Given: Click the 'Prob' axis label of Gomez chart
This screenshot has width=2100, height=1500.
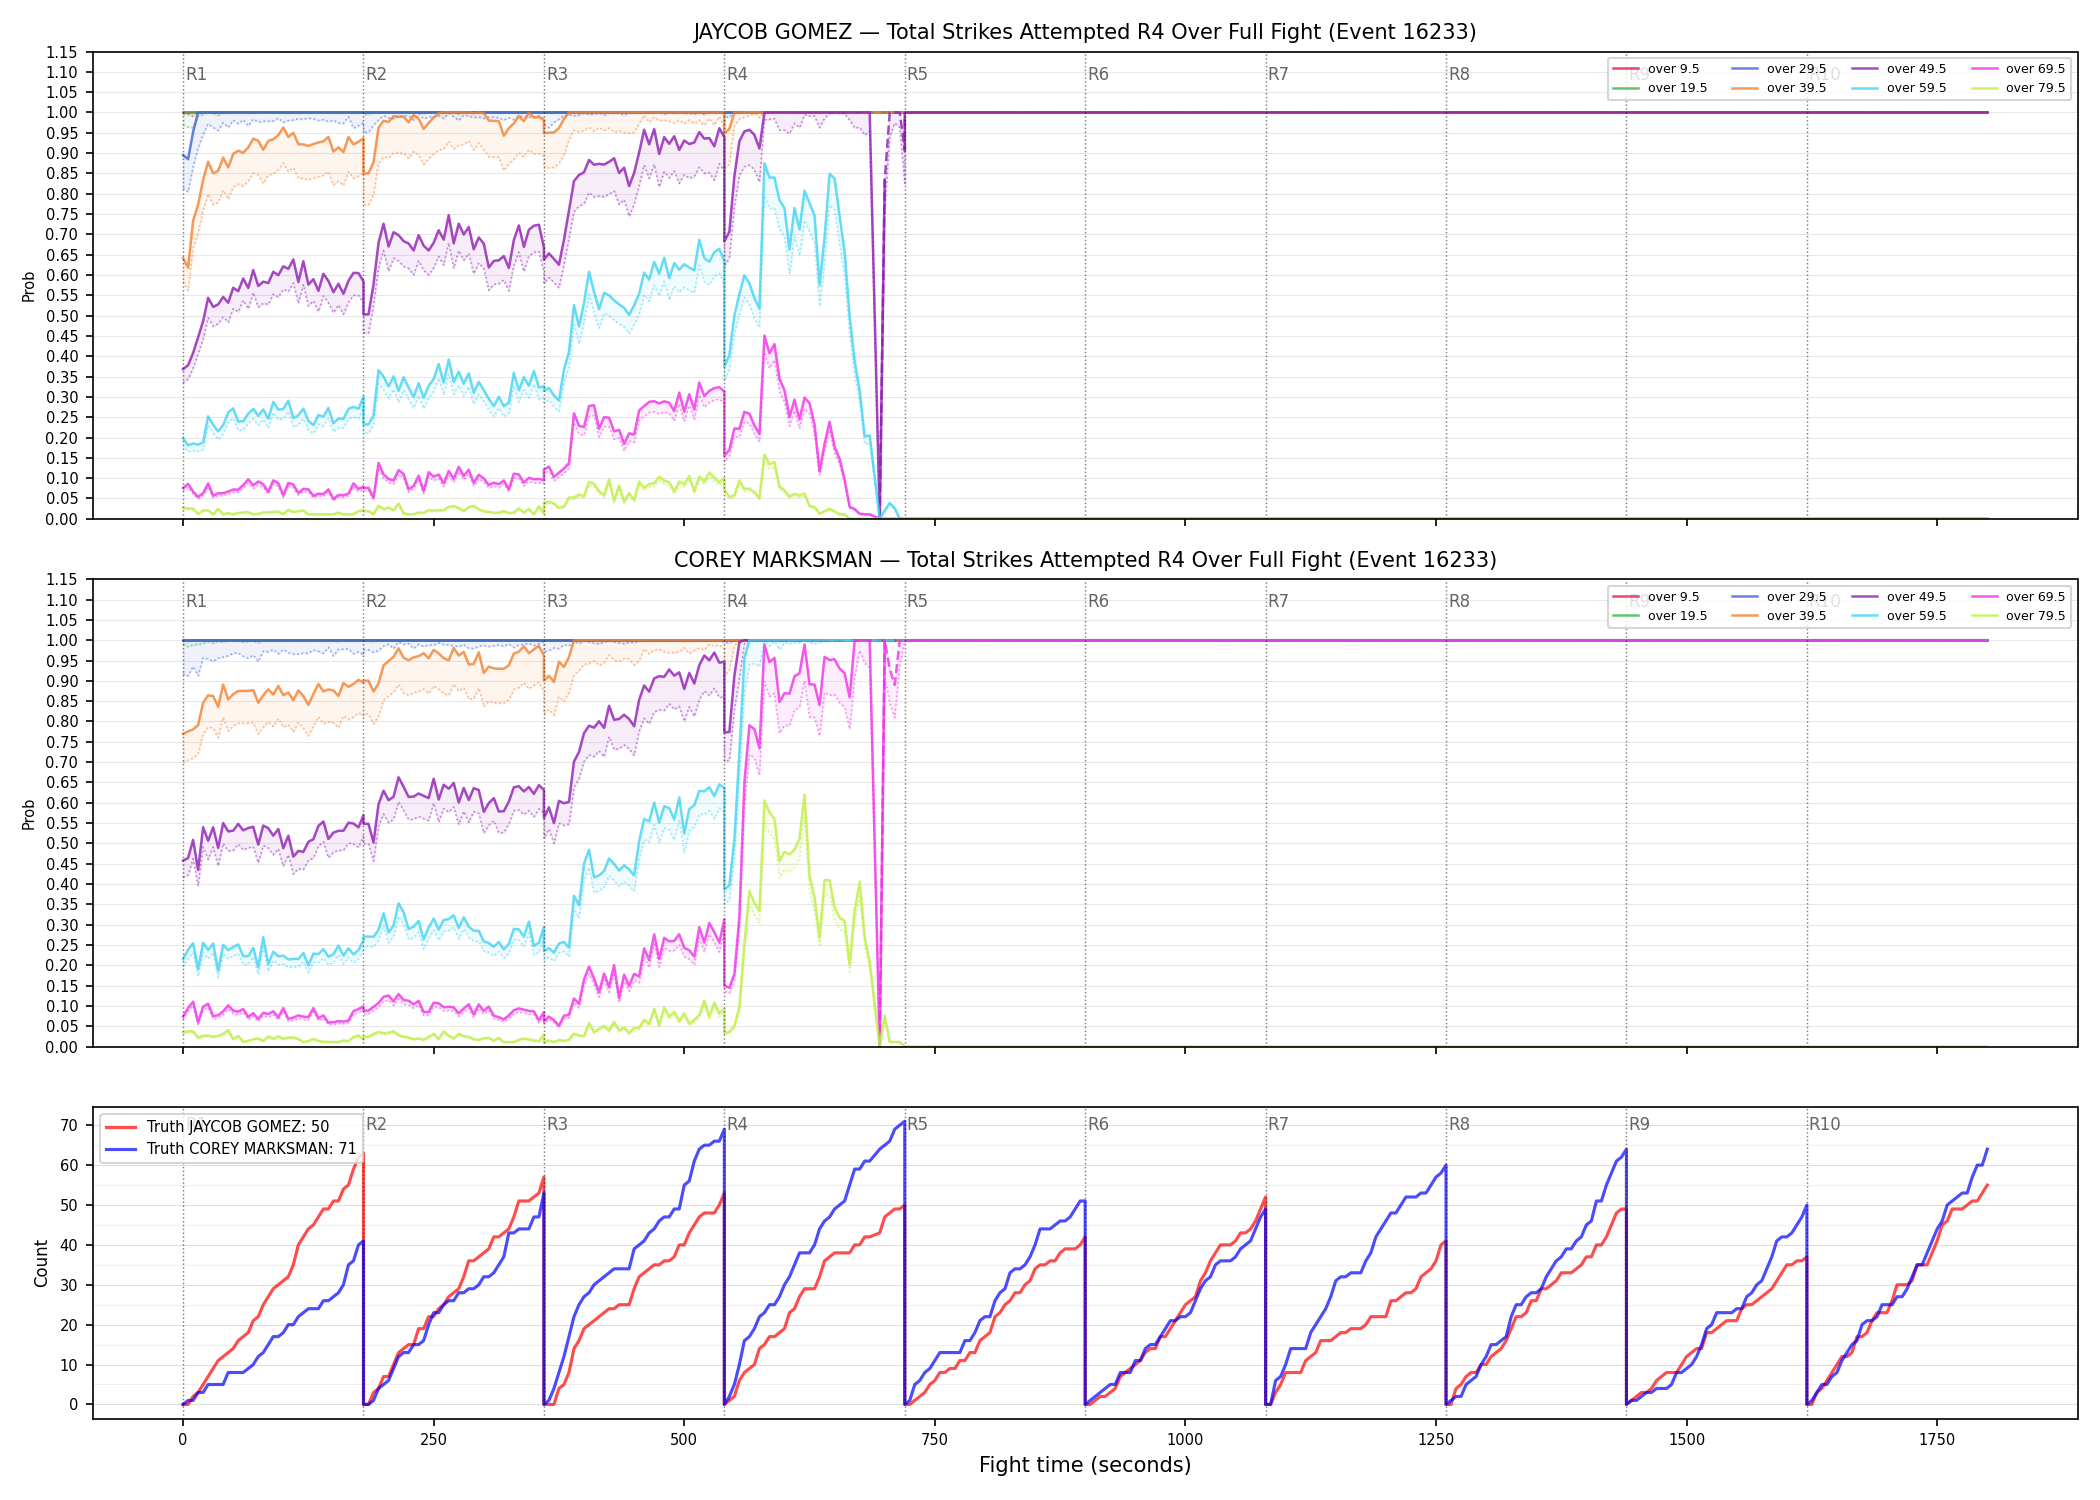Looking at the screenshot, I should coord(29,286).
